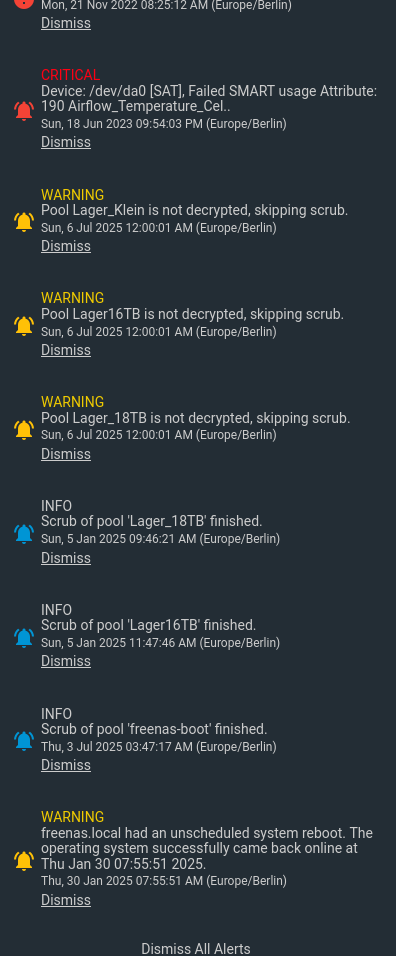The image size is (396, 956).
Task: Dismiss the freenas-boot scrub finished info
Action: (66, 765)
